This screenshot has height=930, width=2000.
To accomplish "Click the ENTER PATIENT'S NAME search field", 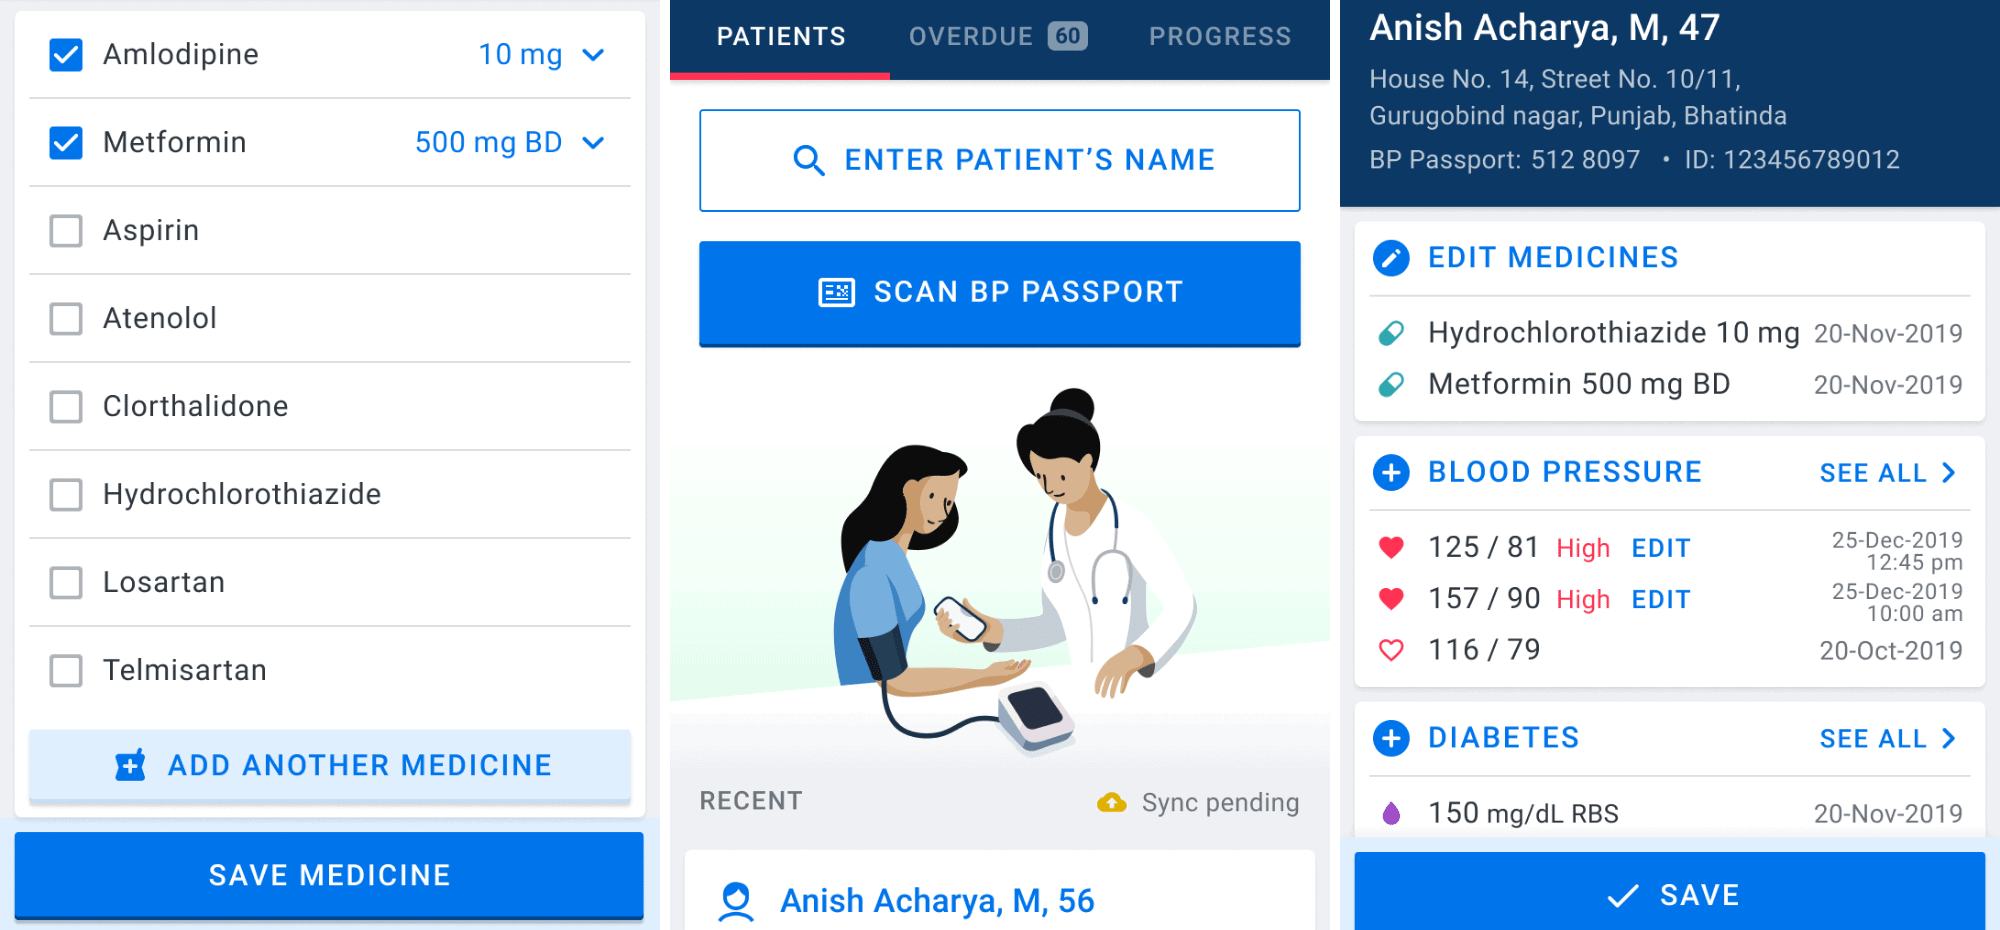I will [999, 159].
